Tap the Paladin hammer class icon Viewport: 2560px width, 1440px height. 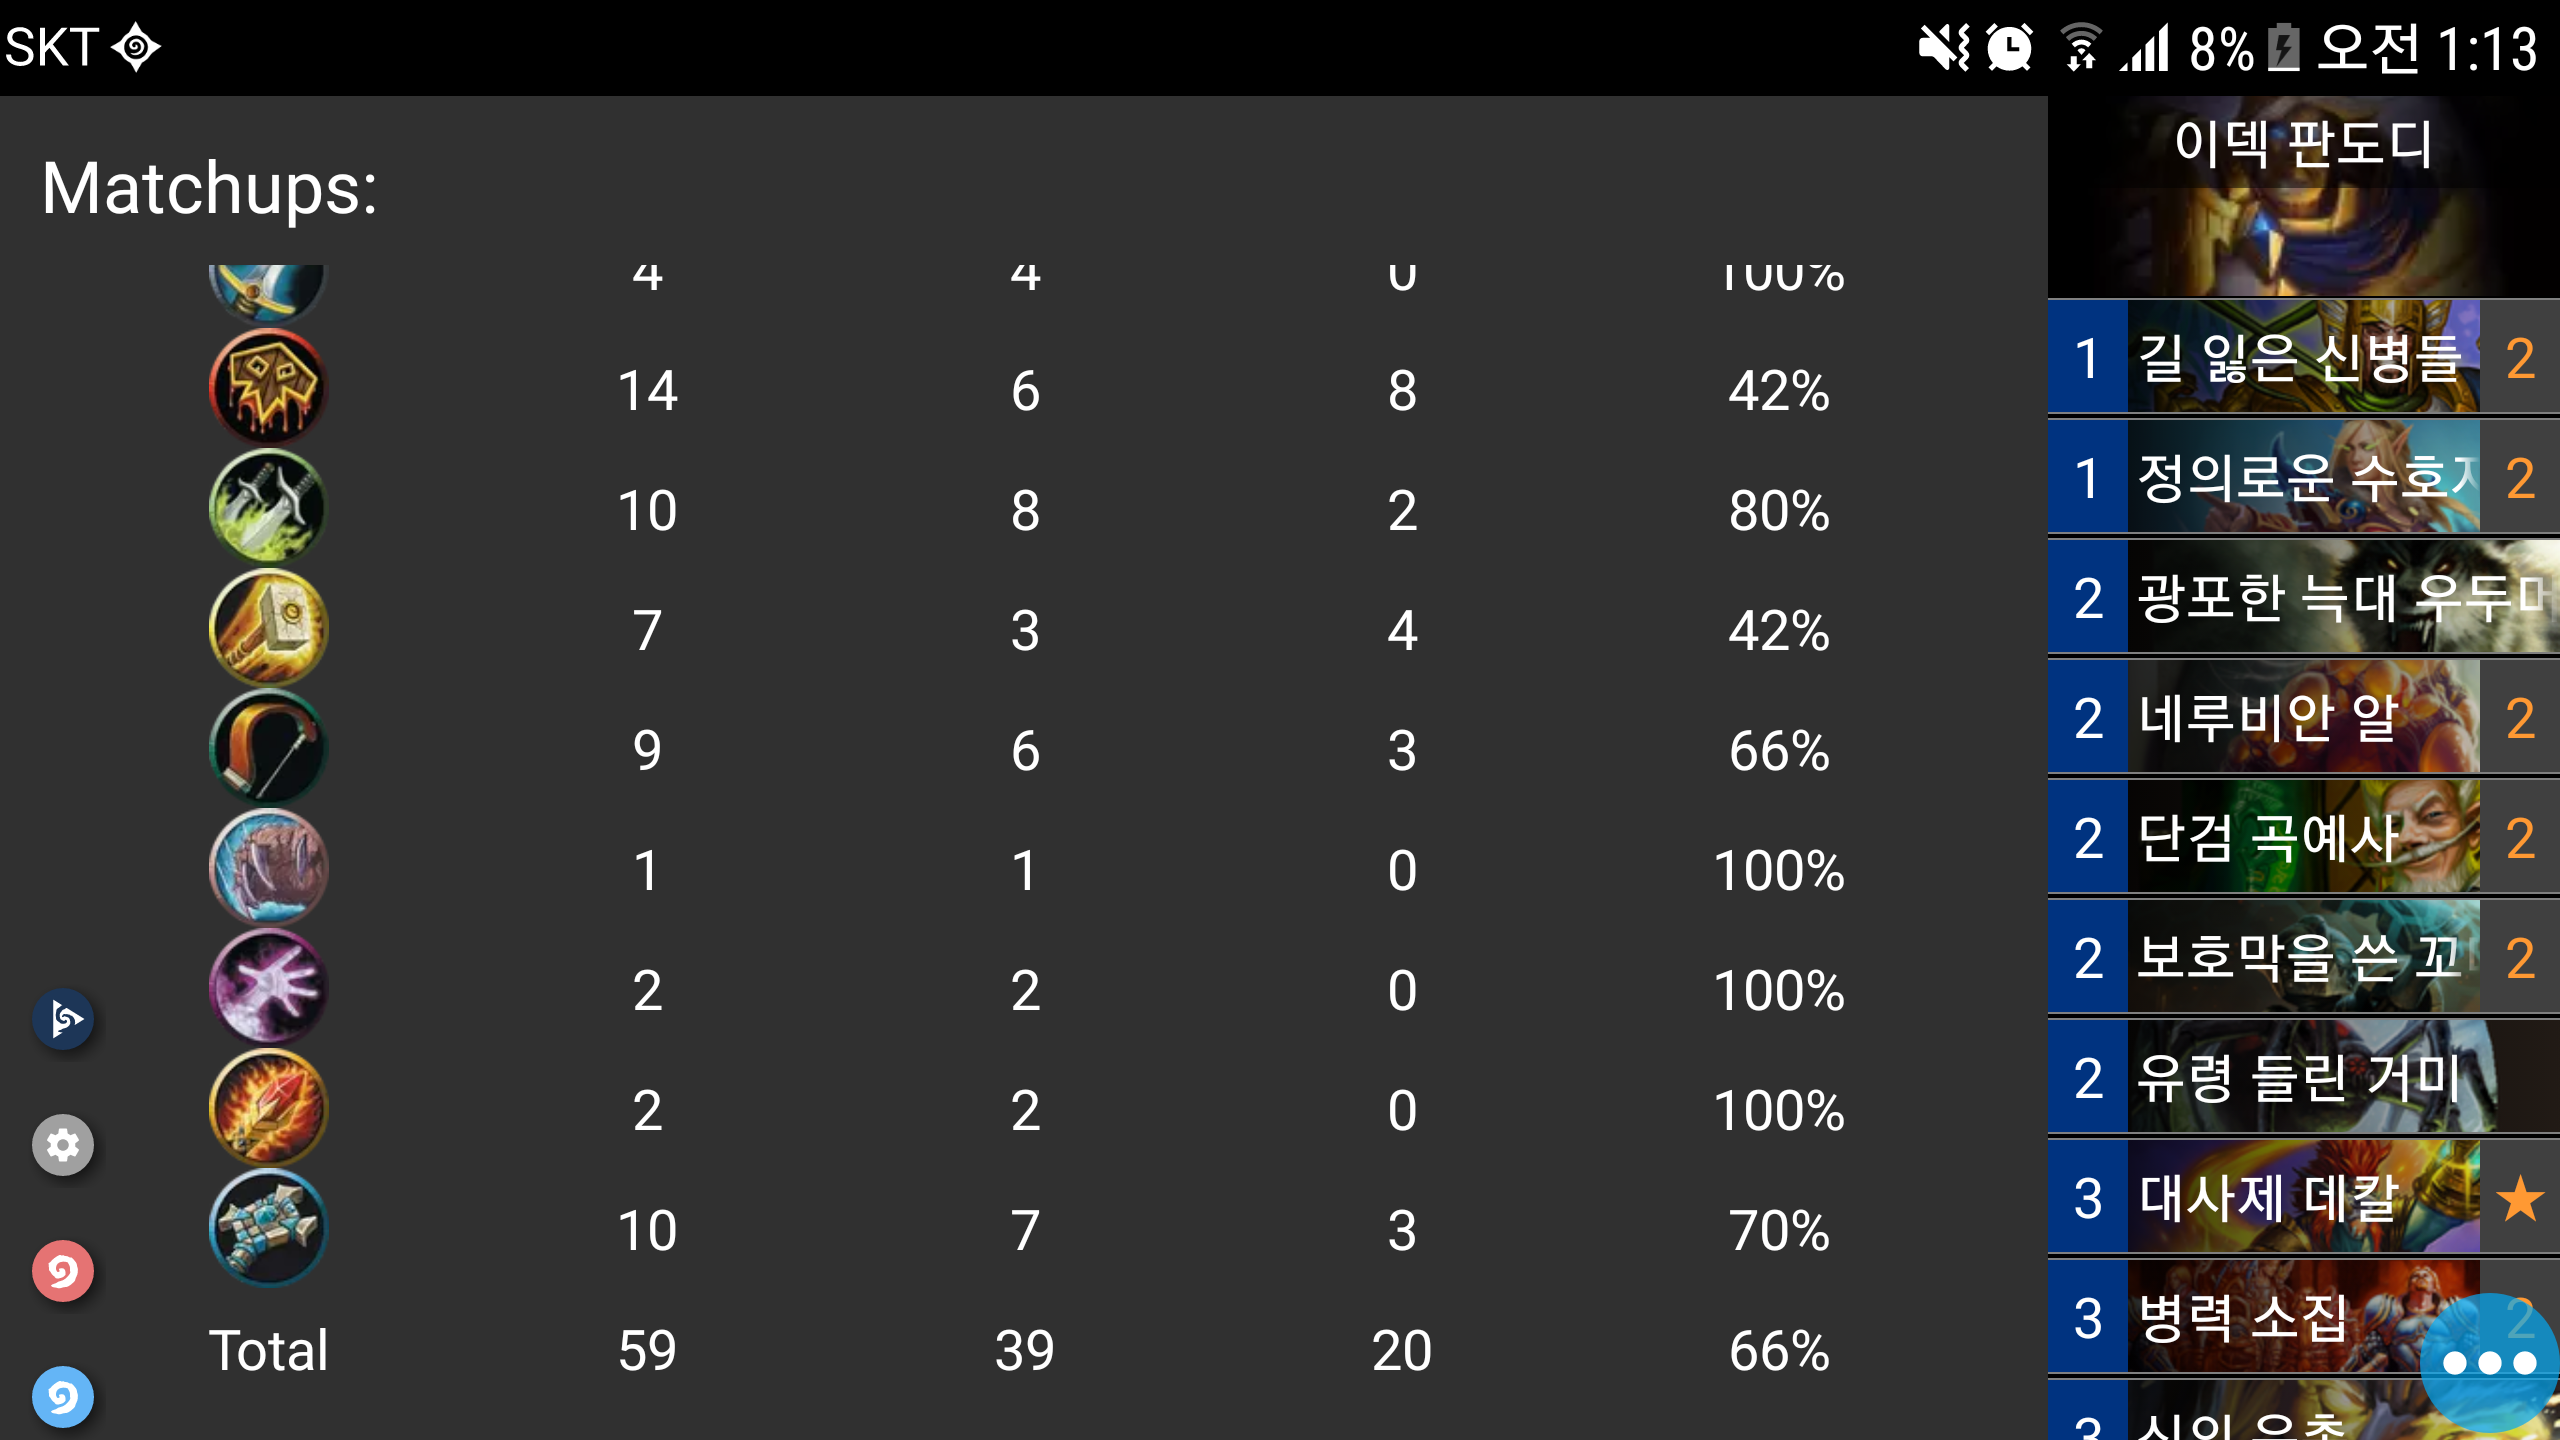[268, 627]
